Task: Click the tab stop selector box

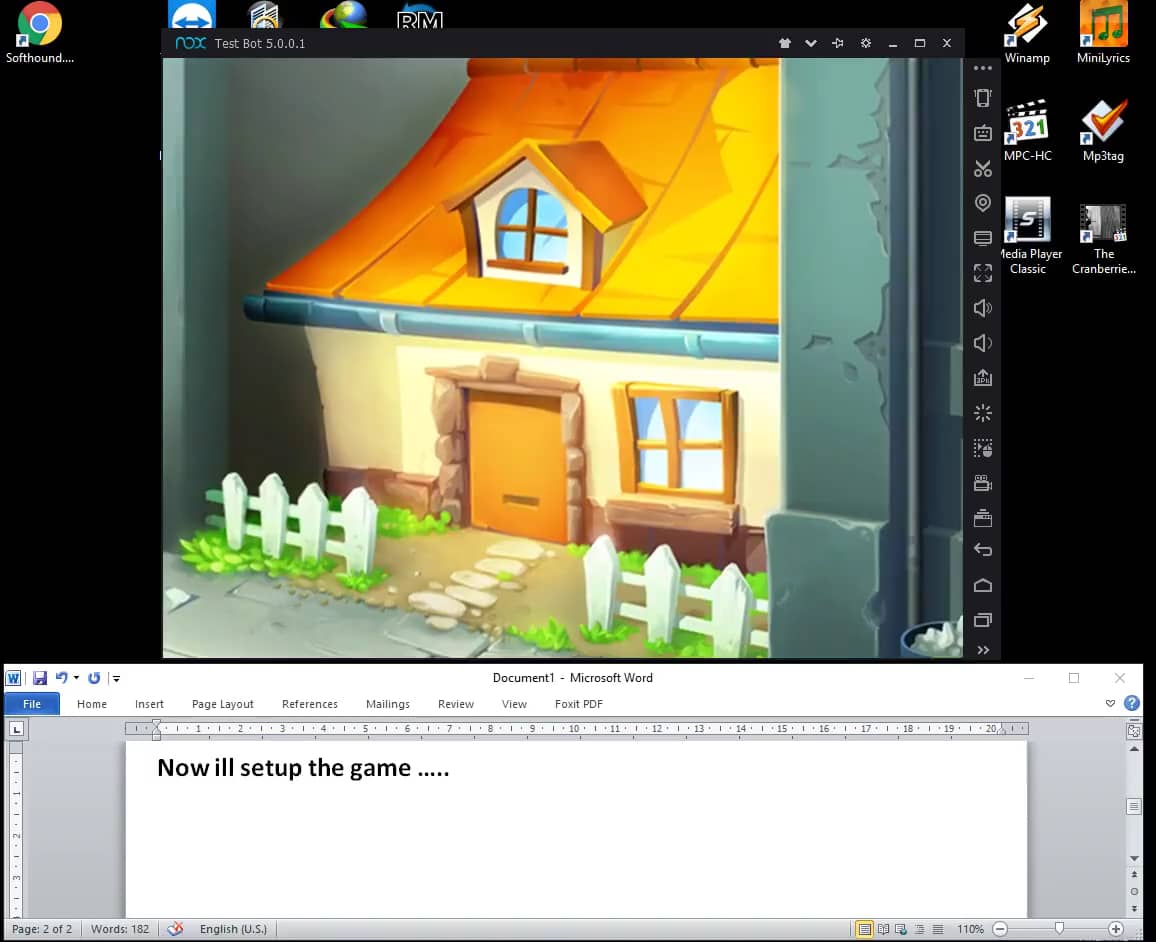Action: pos(17,729)
